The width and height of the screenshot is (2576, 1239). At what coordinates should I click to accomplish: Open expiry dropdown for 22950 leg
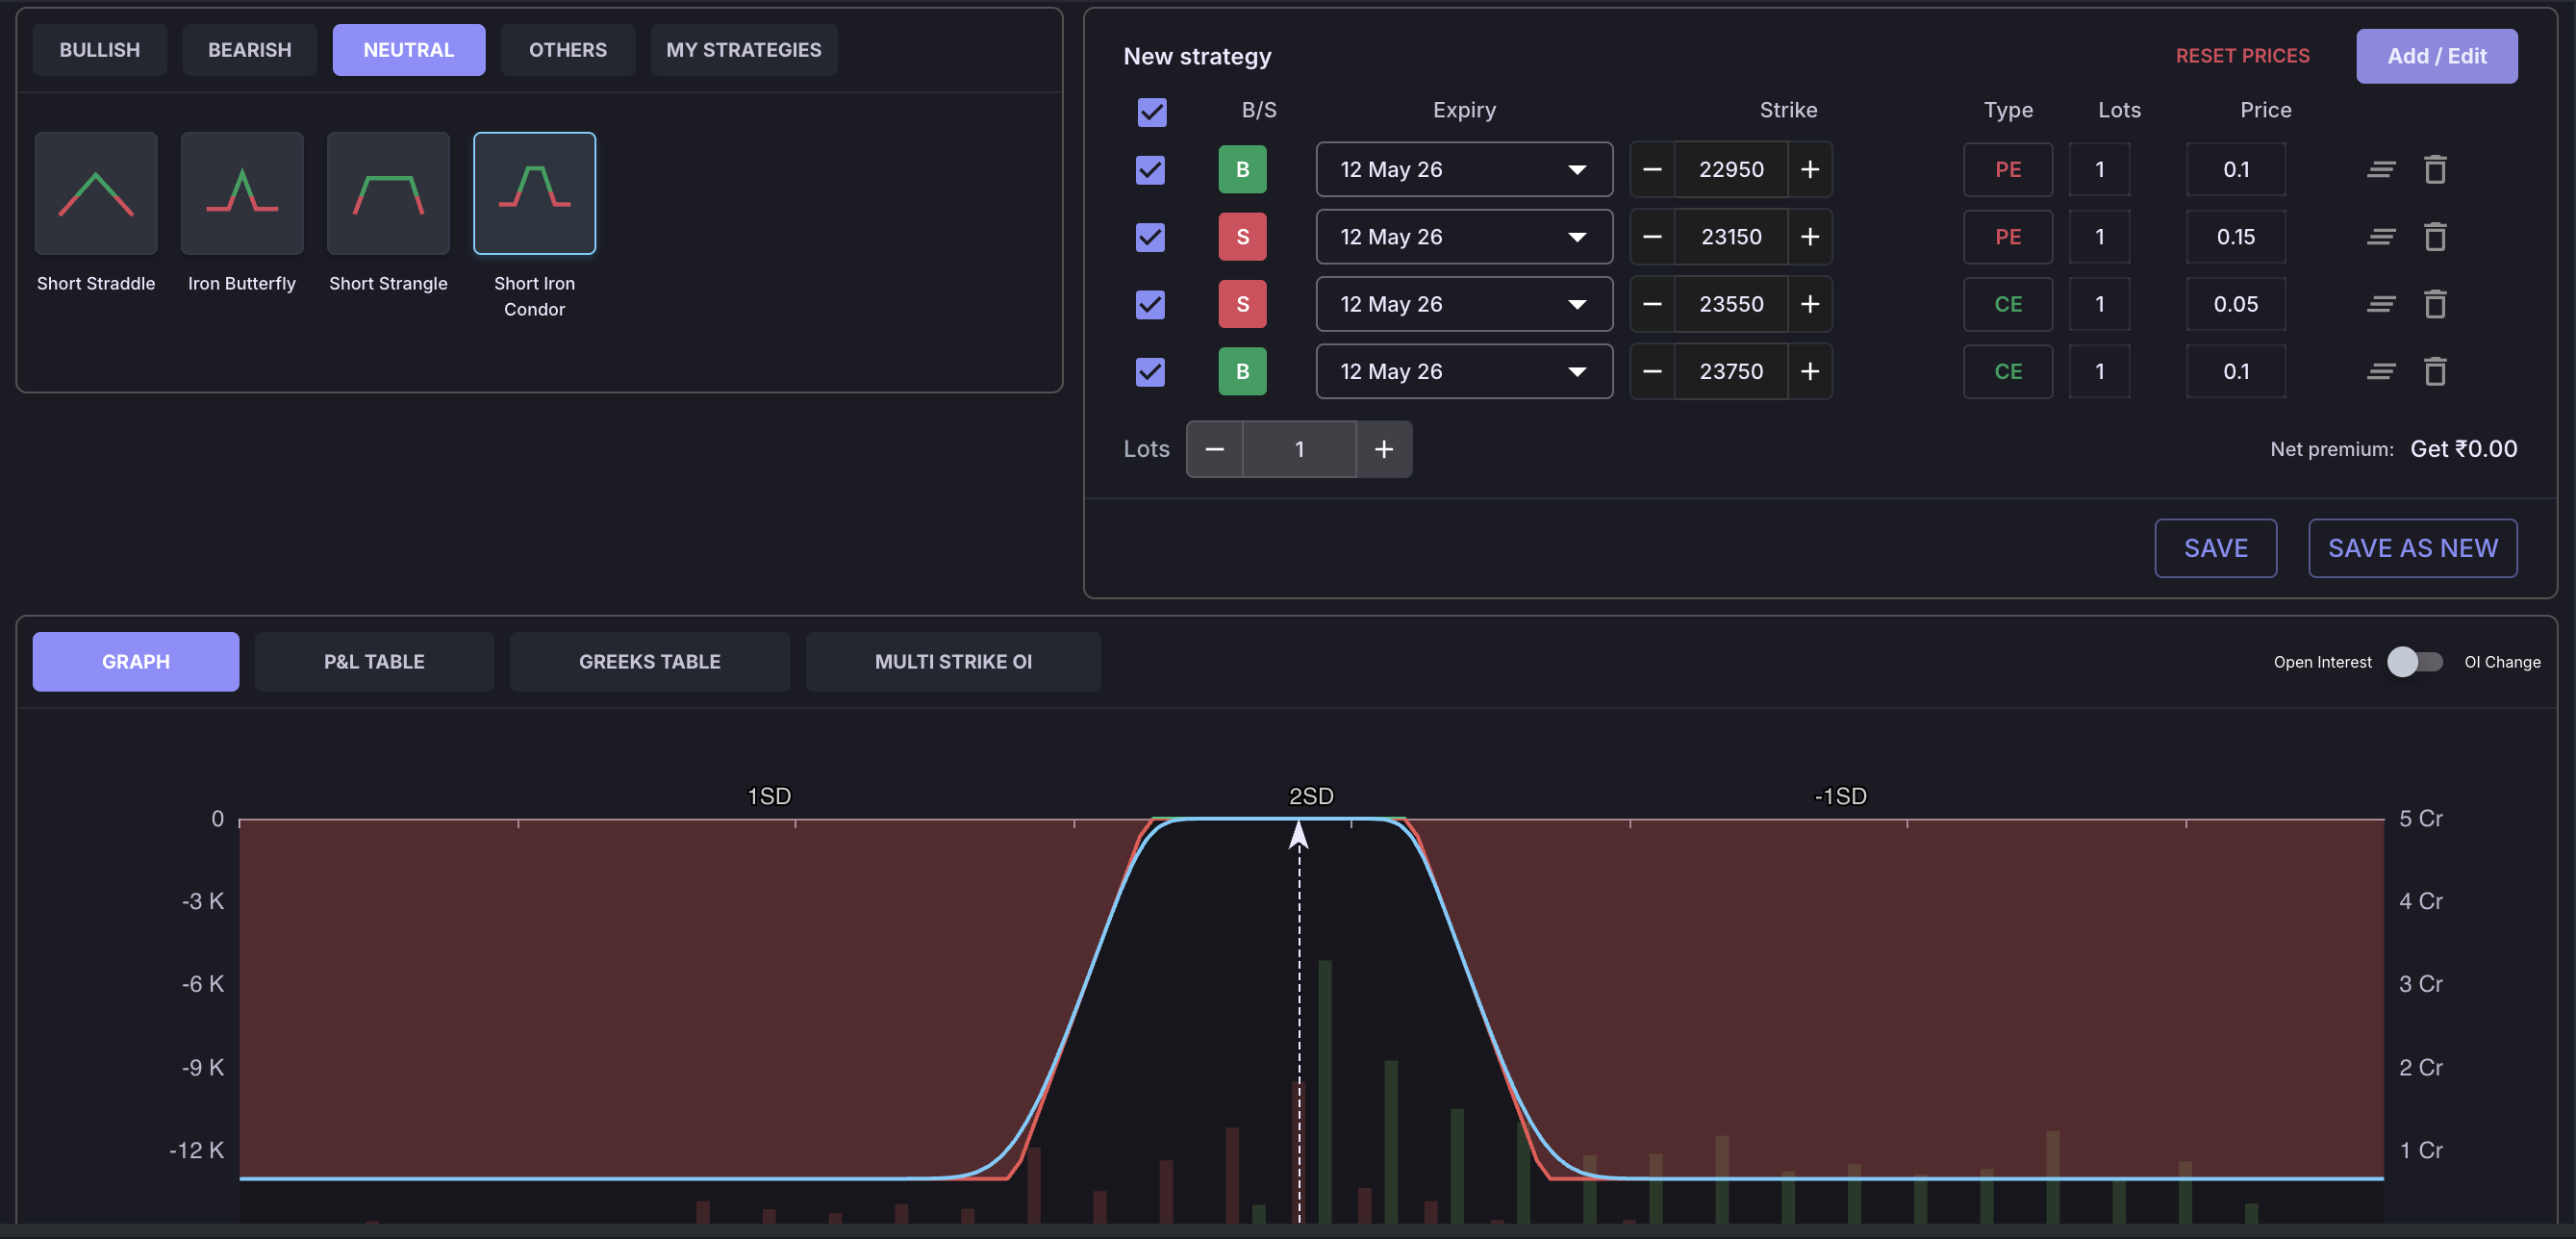pos(1464,170)
